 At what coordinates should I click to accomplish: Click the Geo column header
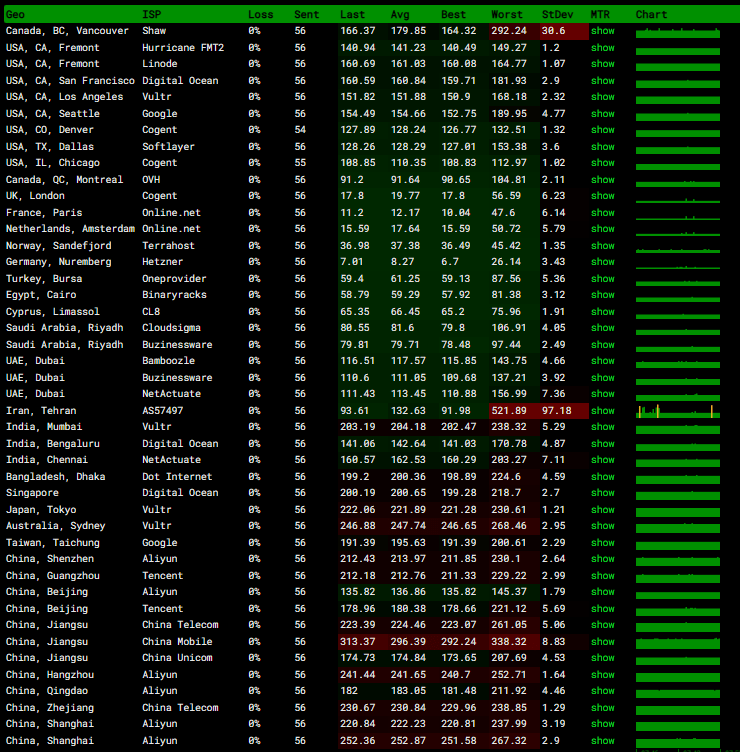(x=15, y=14)
